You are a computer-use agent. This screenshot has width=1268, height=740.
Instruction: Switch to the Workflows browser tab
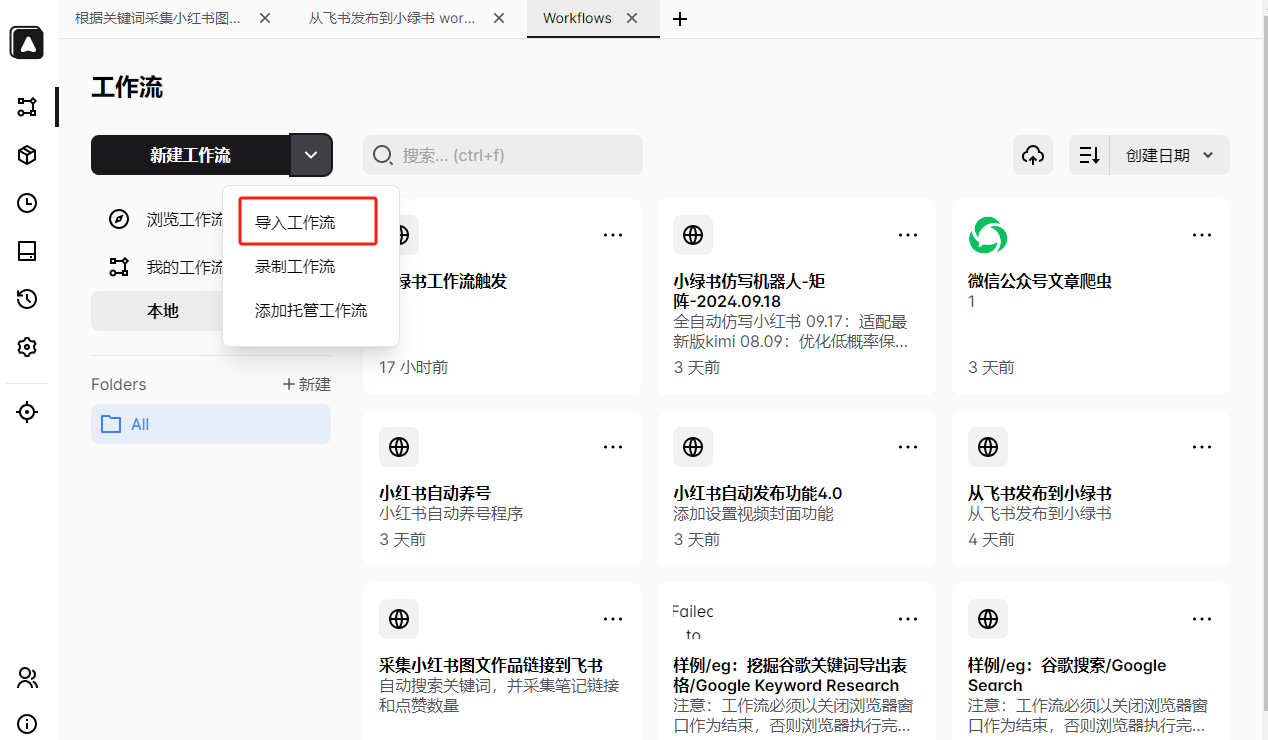[577, 18]
